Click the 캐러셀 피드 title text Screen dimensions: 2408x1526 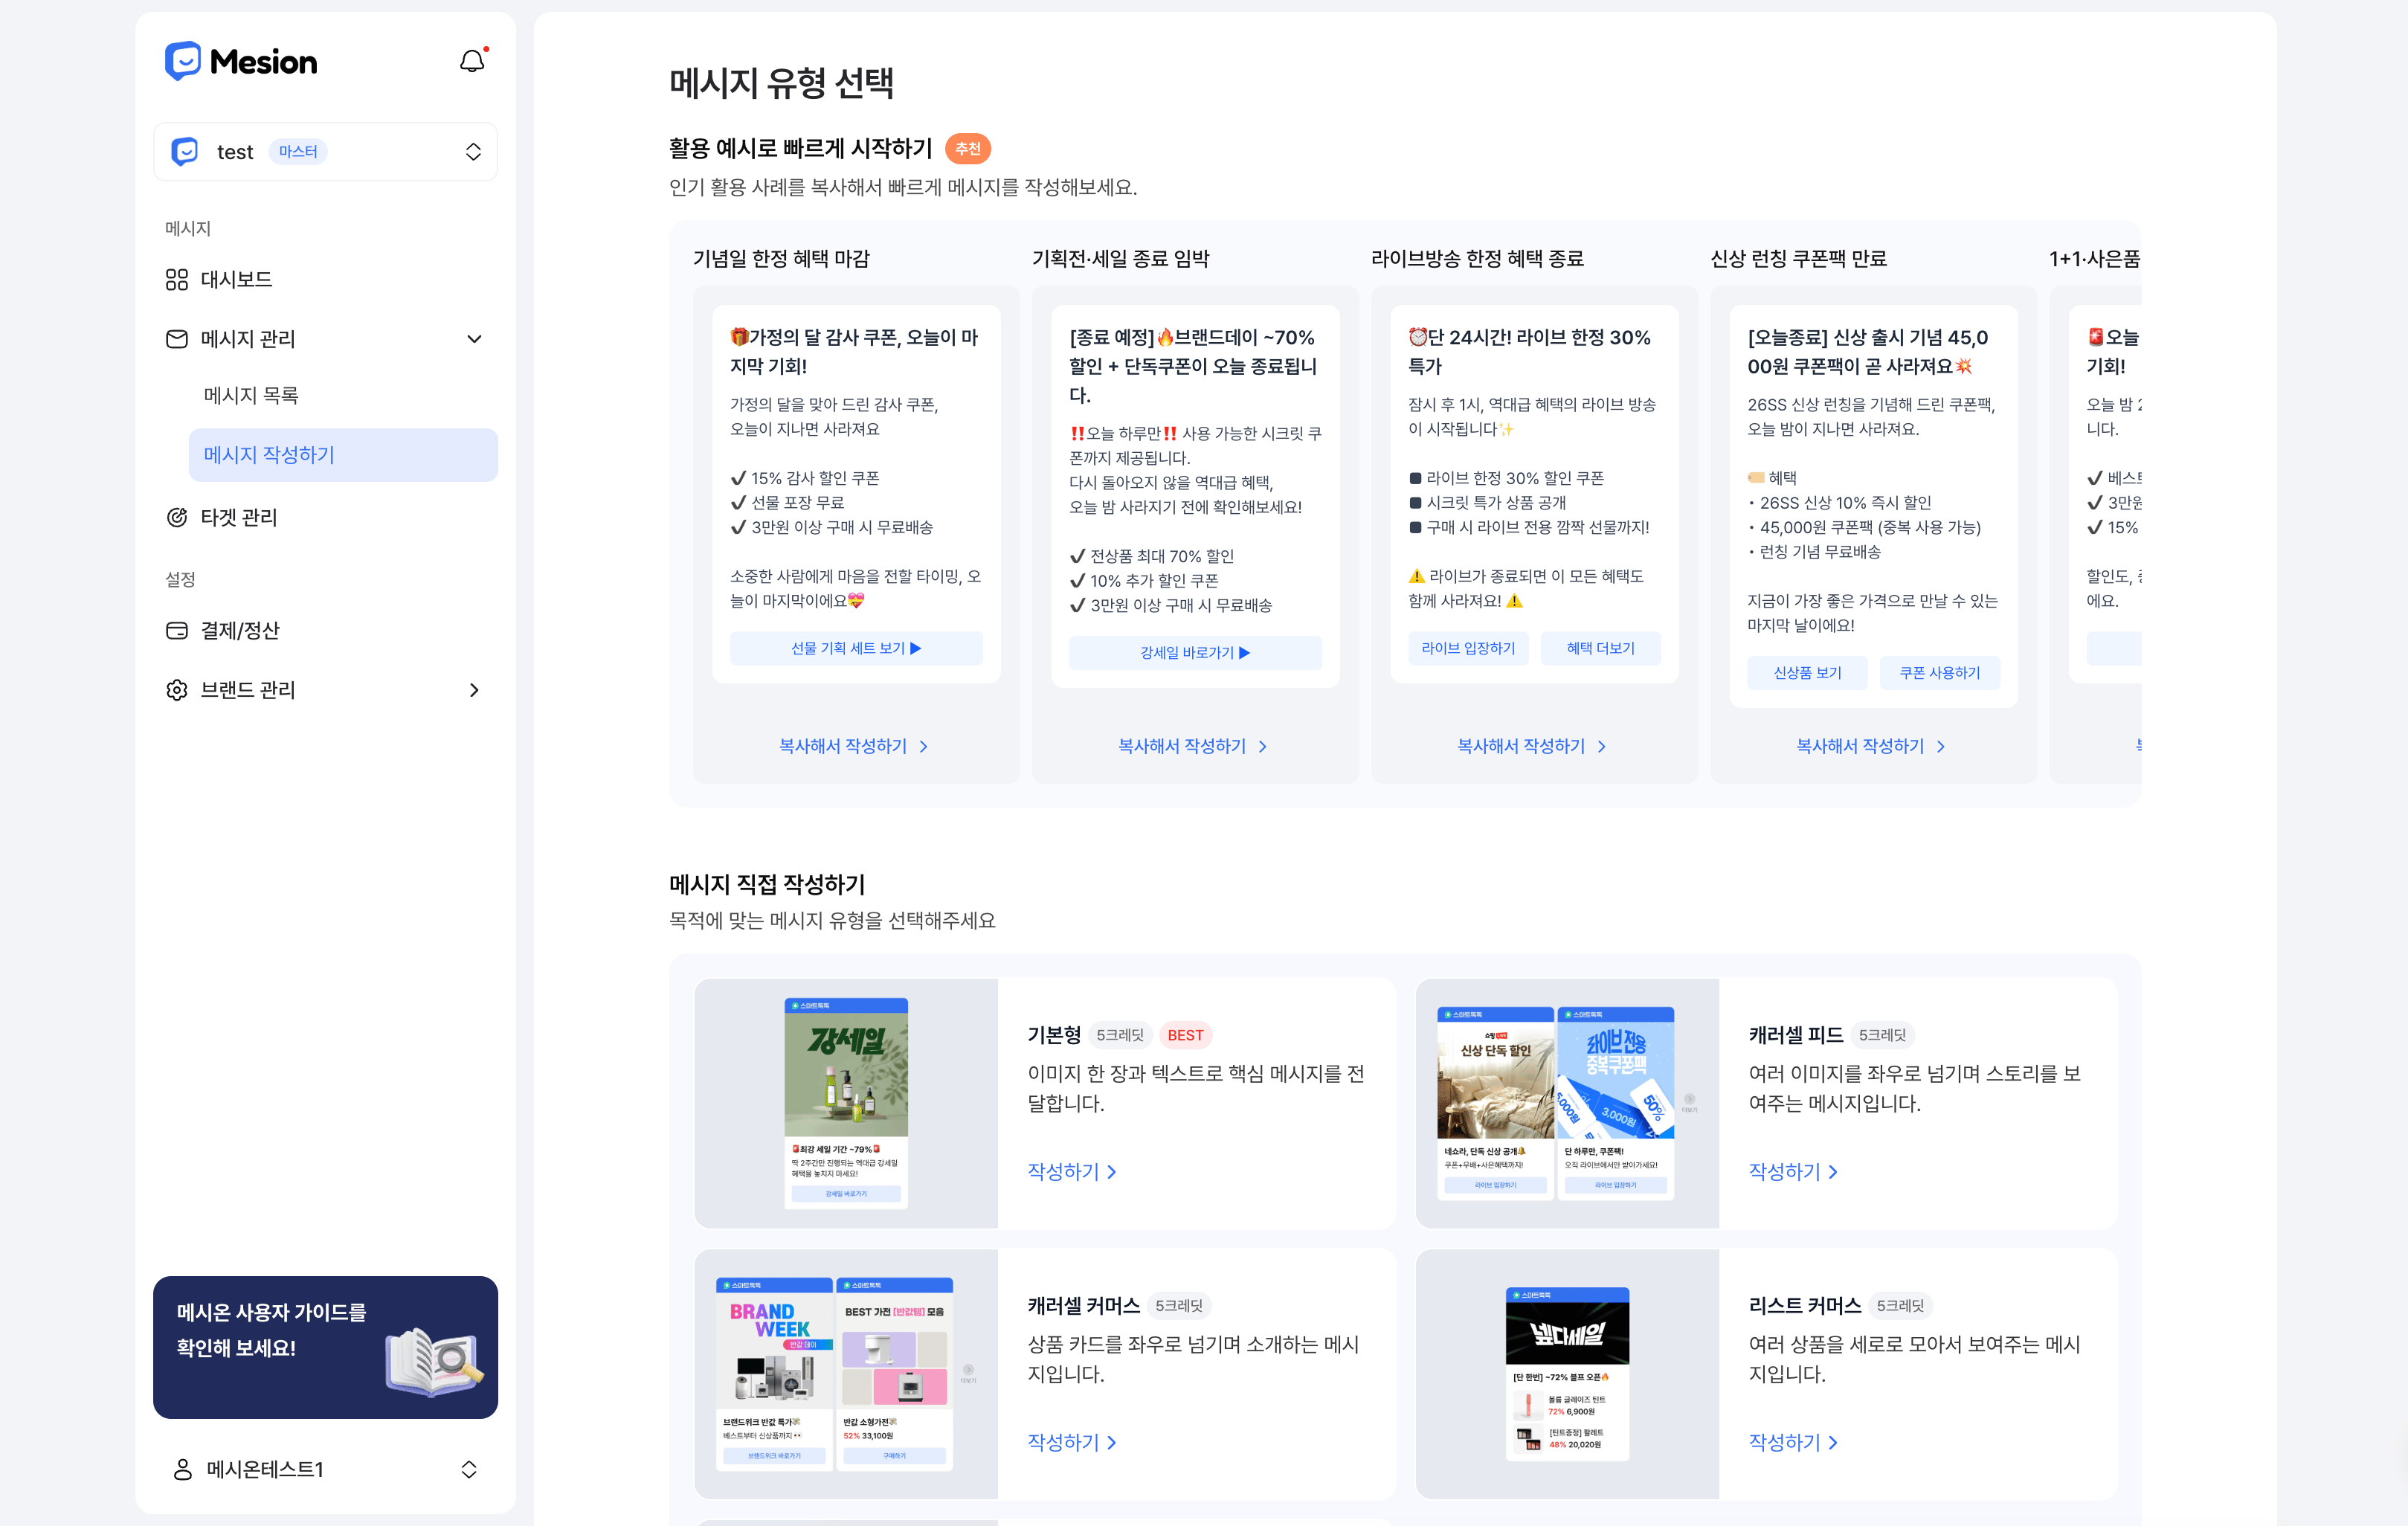point(1796,1035)
